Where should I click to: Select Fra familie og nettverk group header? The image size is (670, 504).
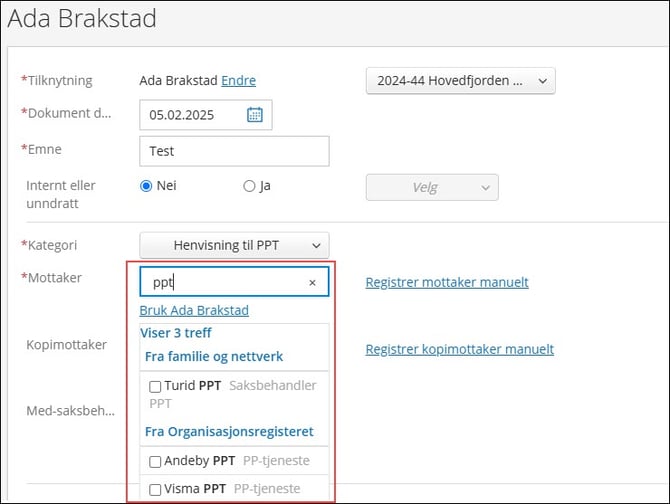[215, 356]
